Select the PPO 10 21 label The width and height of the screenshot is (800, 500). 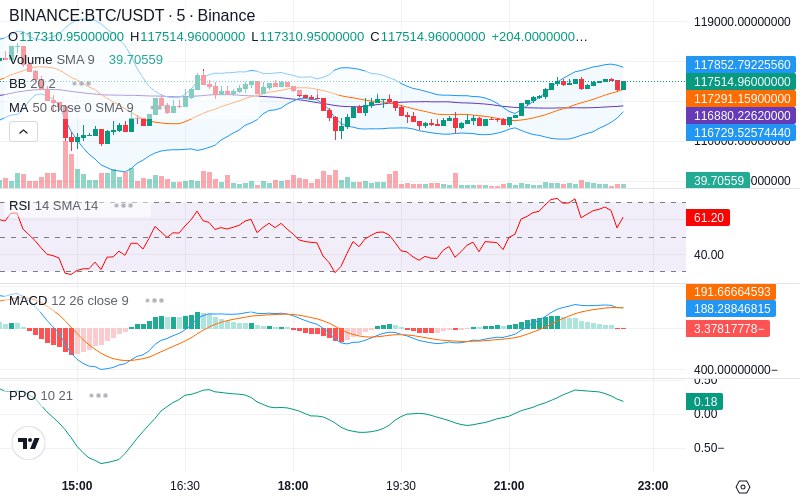tap(41, 395)
